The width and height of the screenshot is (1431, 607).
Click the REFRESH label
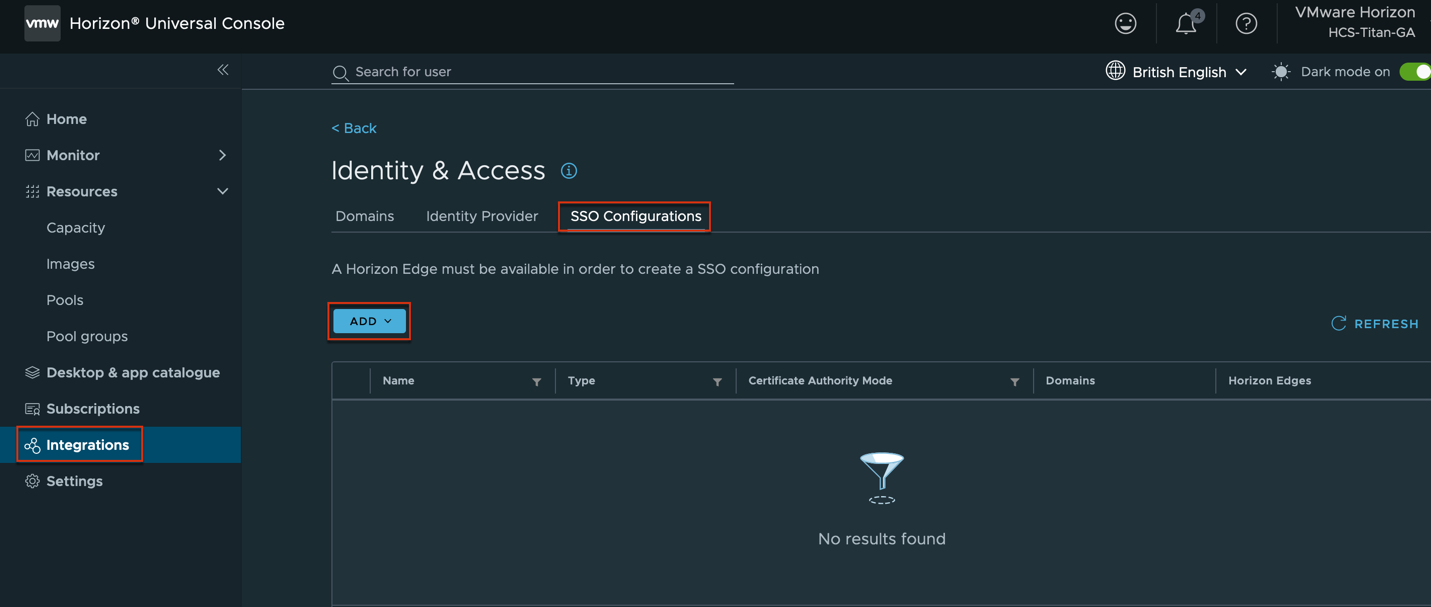coord(1387,324)
